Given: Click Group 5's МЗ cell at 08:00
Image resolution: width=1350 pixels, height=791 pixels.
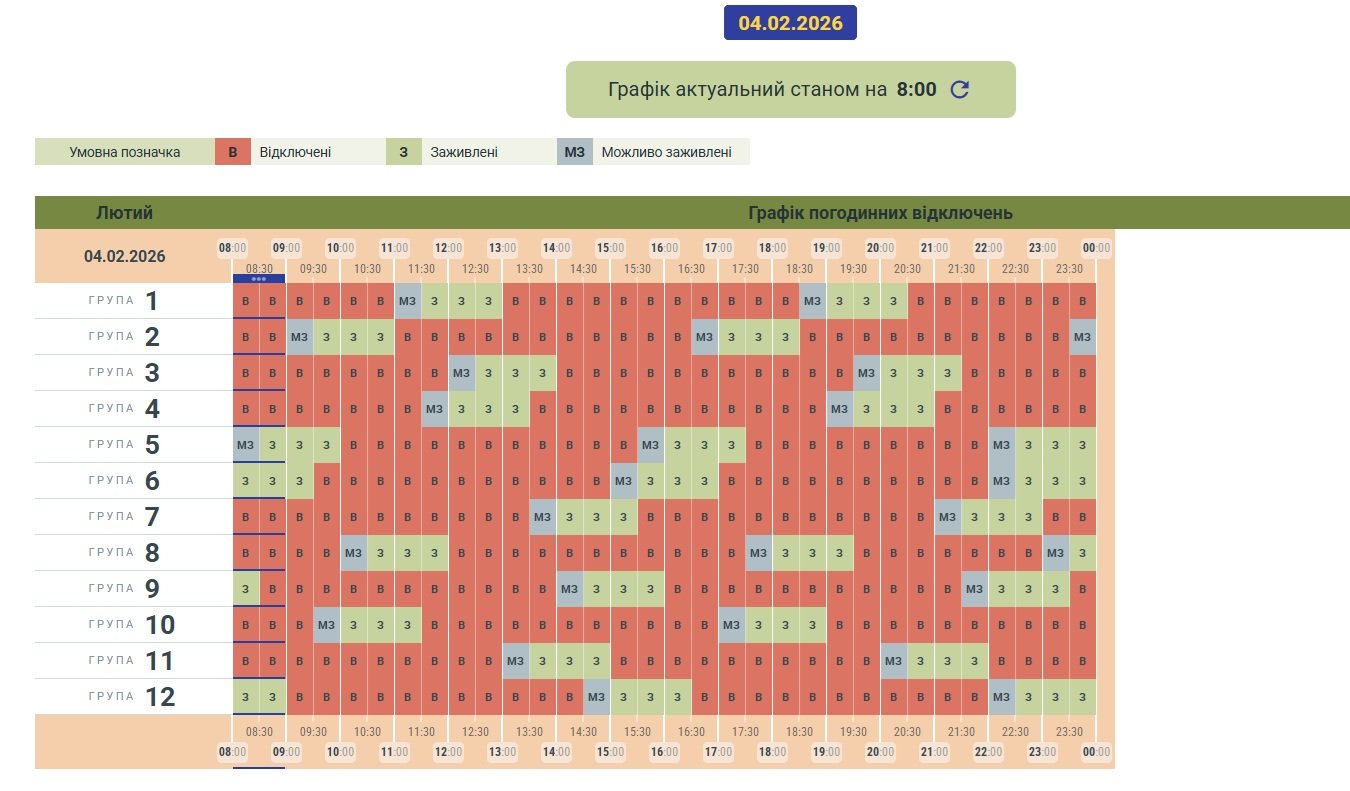Looking at the screenshot, I should click(246, 445).
